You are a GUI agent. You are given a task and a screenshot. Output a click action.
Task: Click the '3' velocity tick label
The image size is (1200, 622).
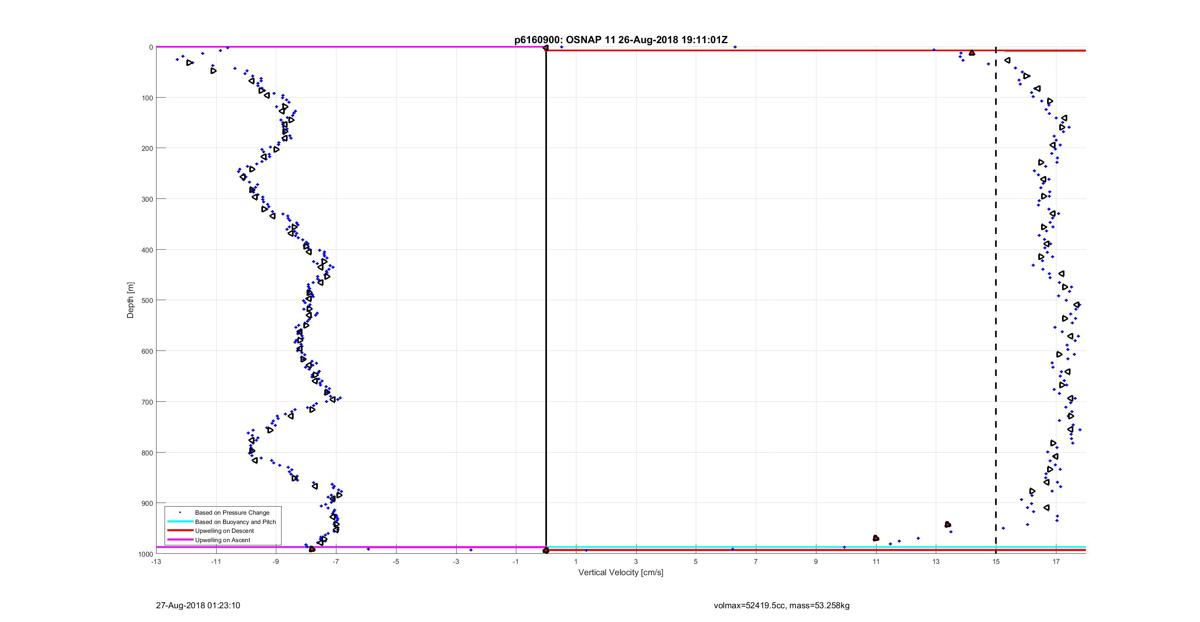pos(636,562)
